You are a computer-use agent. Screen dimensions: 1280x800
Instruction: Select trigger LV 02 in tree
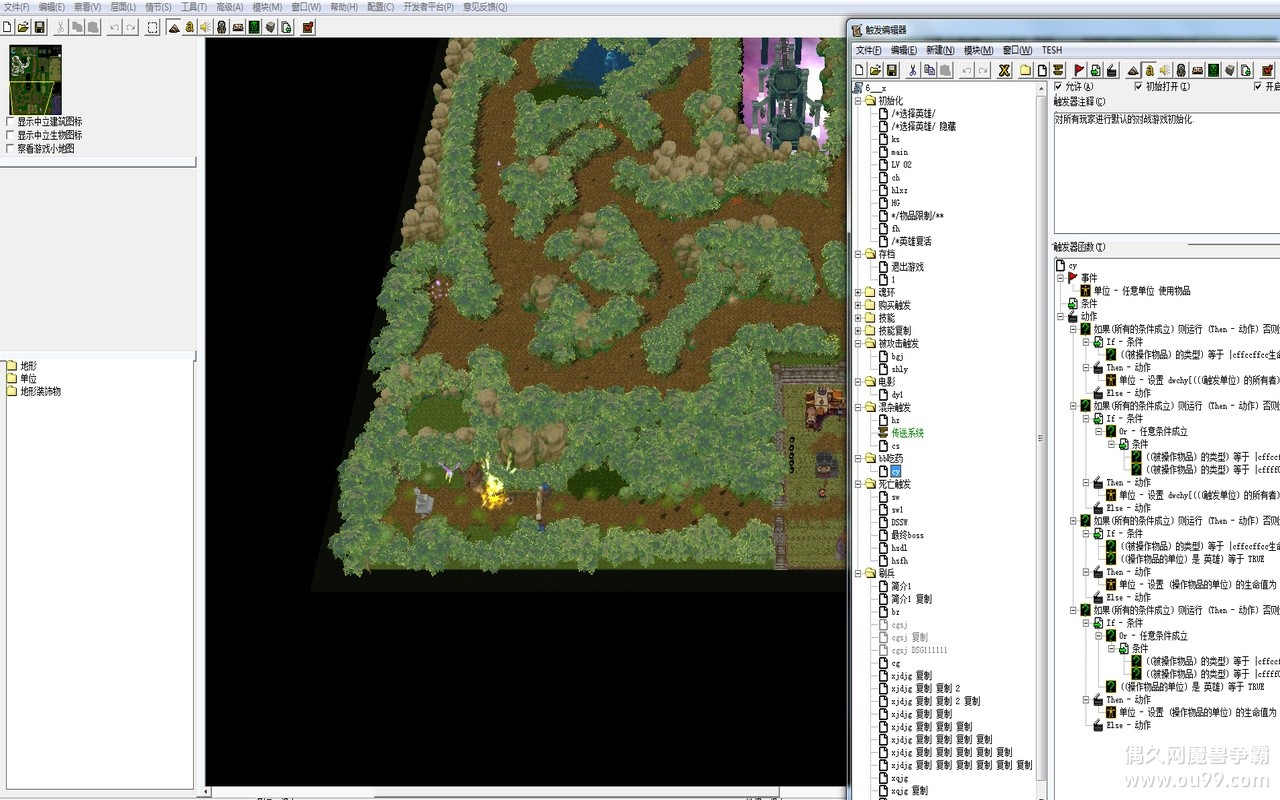901,165
